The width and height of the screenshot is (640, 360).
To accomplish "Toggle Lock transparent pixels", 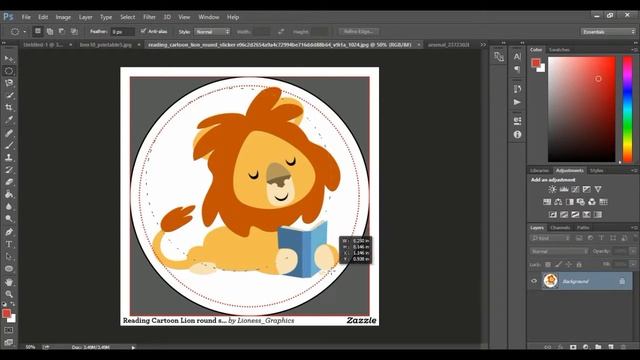I will point(548,264).
